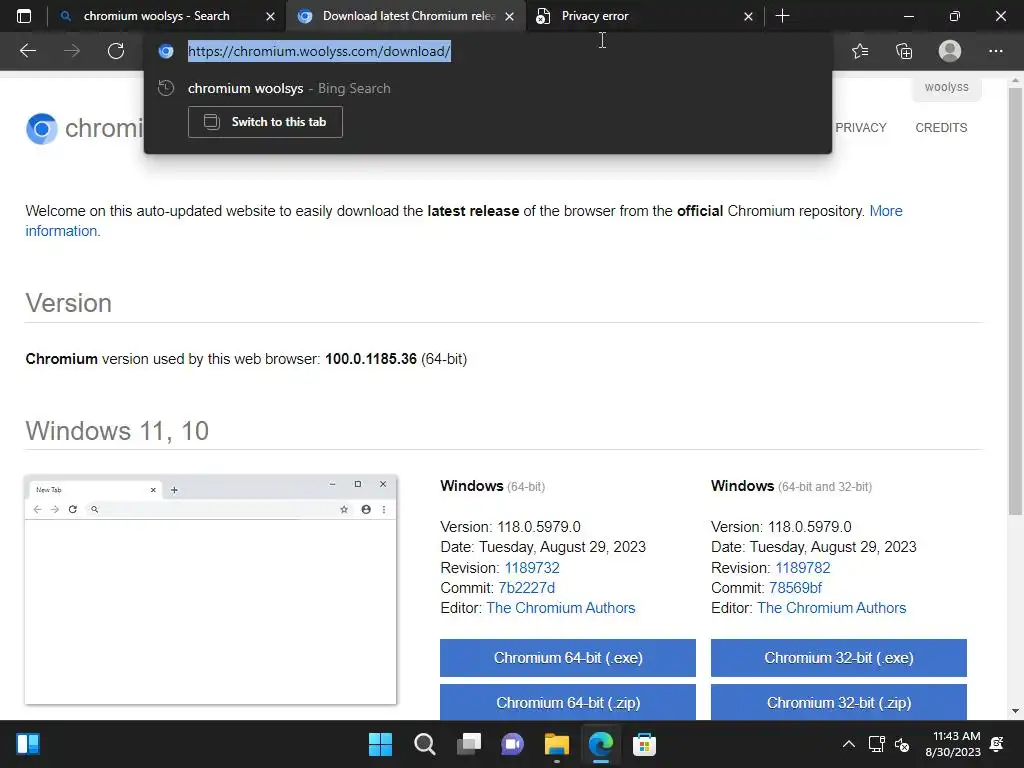Image resolution: width=1024 pixels, height=768 pixels.
Task: Open revision 1189732 link
Action: [x=532, y=568]
